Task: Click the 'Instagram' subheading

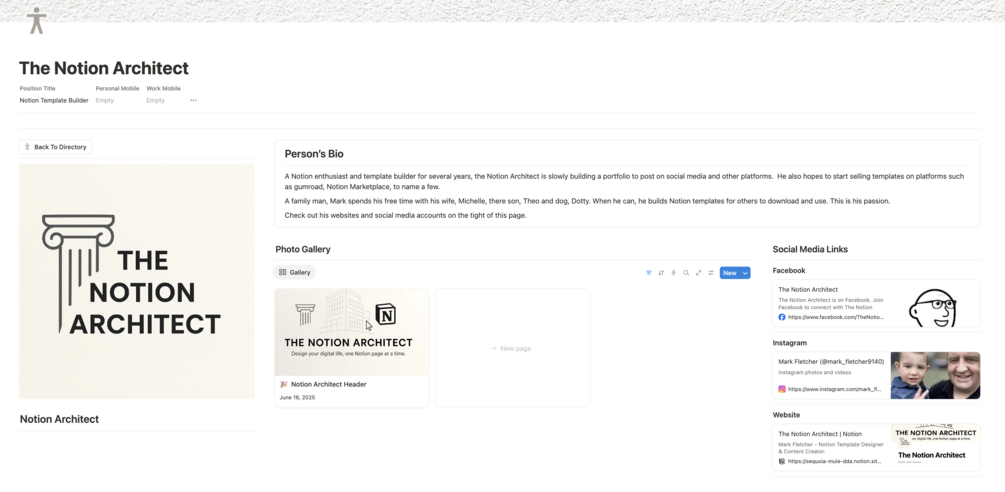Action: [x=790, y=343]
